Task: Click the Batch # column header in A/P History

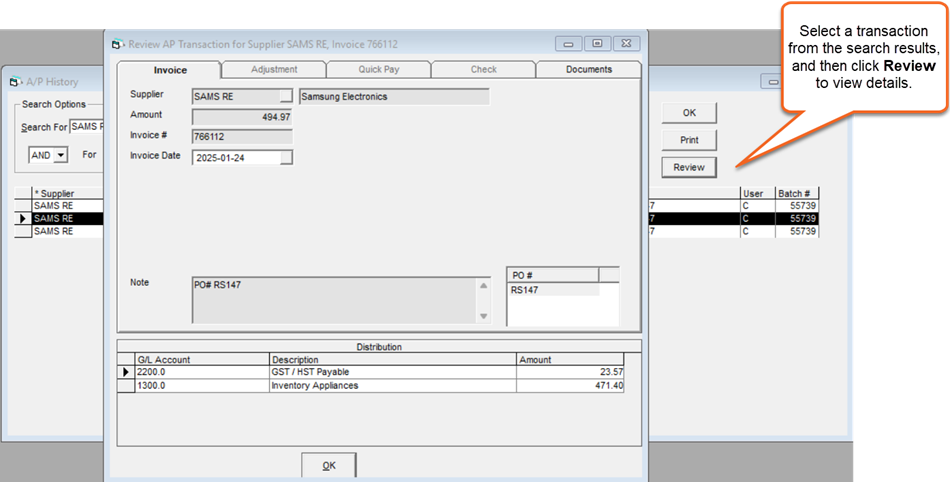Action: (x=797, y=193)
